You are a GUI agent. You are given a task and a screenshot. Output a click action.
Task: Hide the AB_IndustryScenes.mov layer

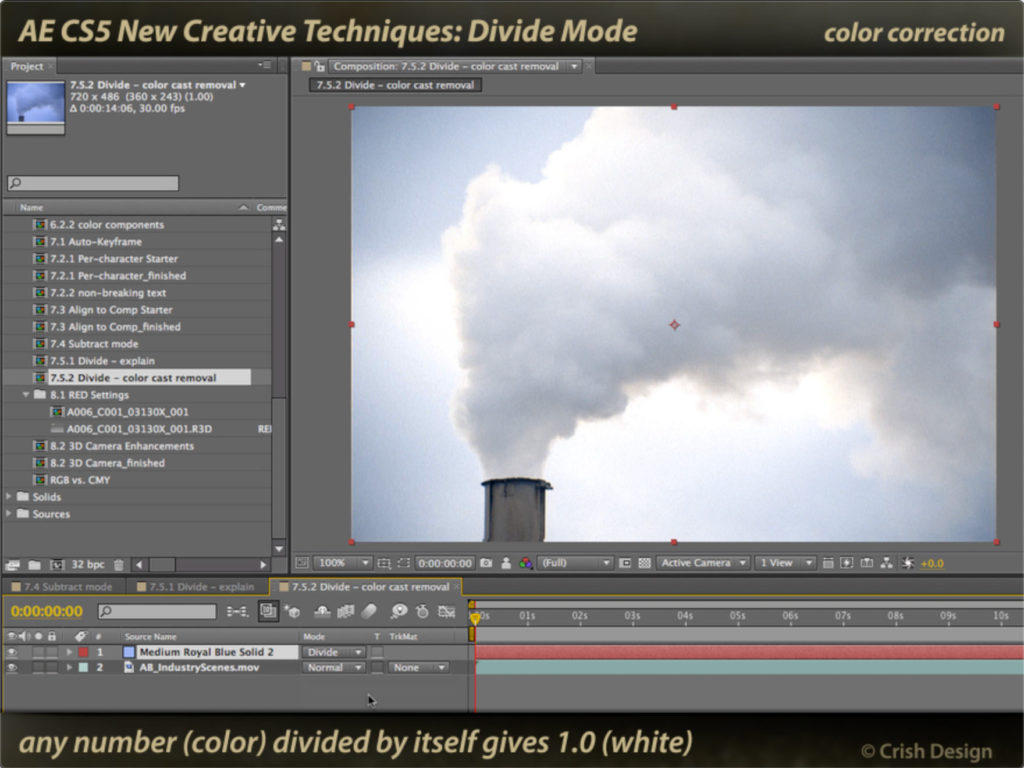click(x=12, y=667)
